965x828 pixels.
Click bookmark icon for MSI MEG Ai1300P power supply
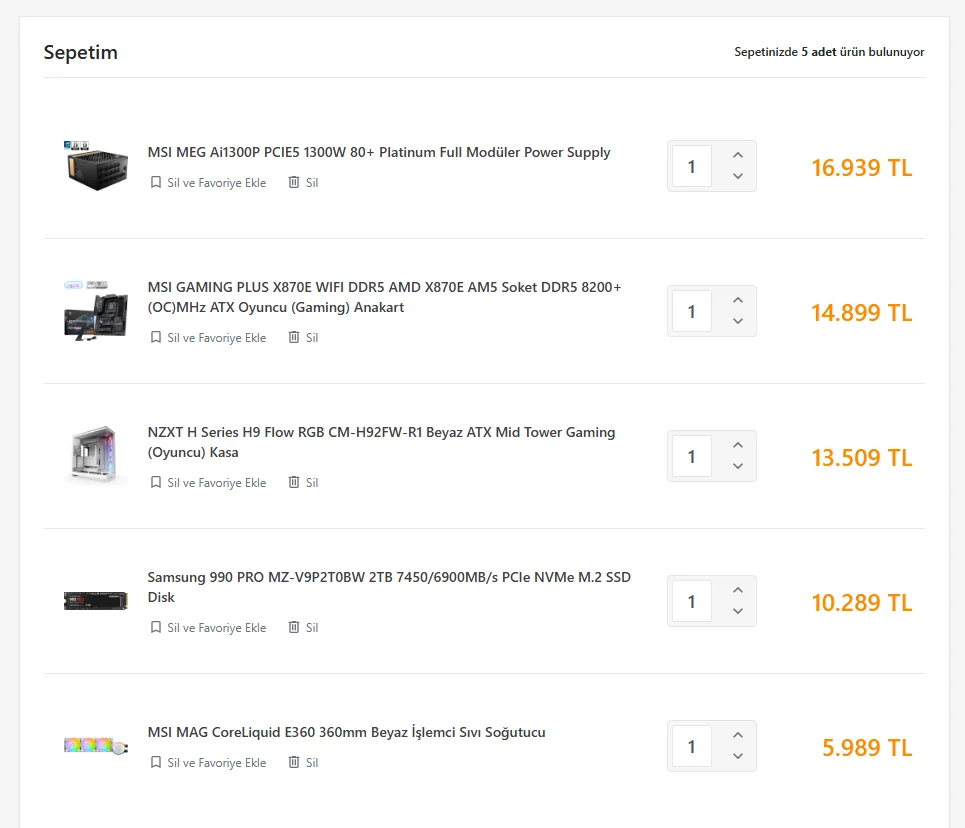(155, 183)
